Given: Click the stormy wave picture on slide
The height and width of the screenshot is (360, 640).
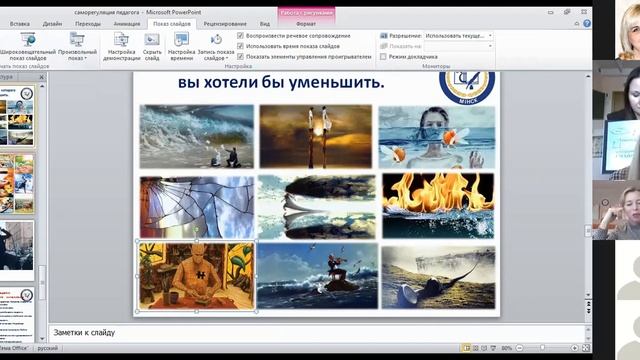Looking at the screenshot, I should [x=196, y=136].
